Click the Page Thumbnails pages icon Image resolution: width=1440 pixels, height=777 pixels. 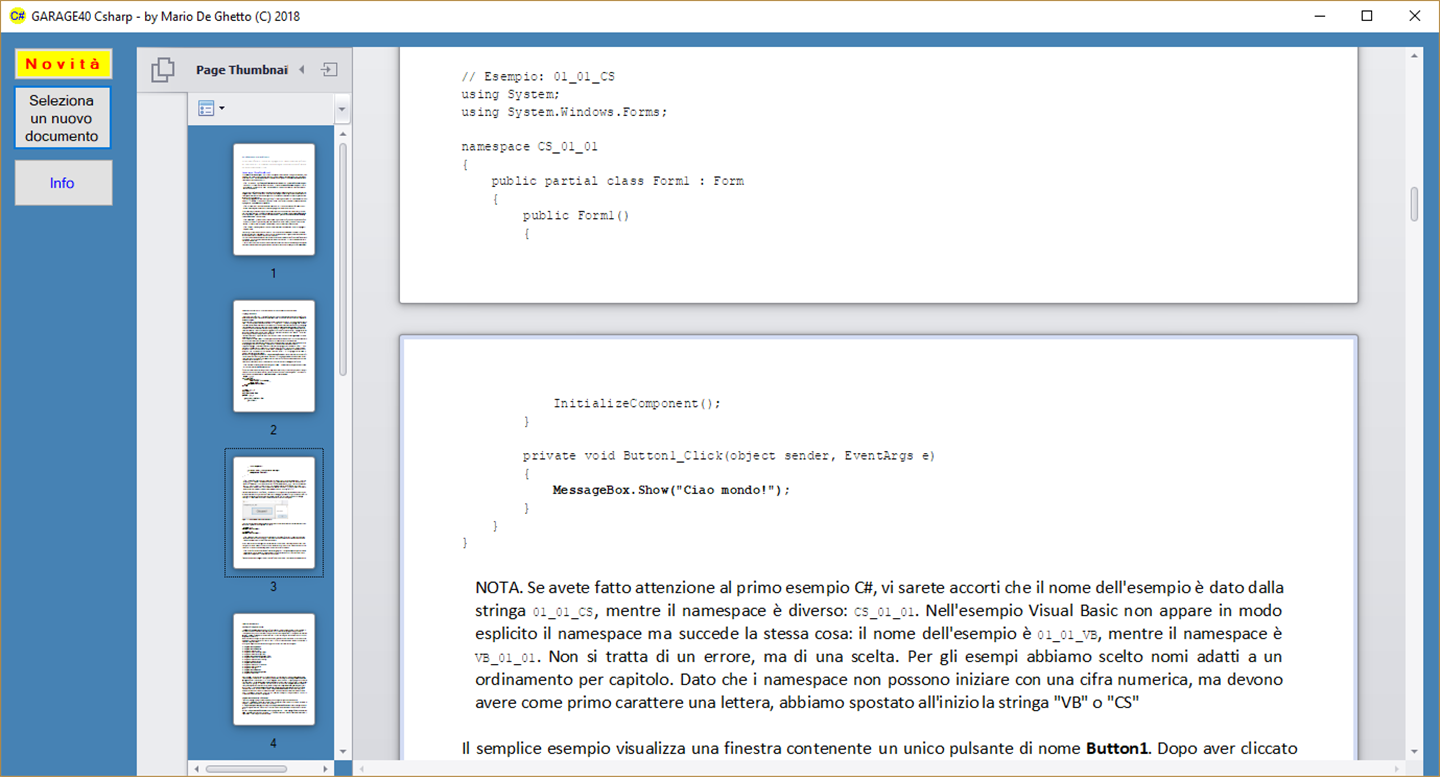click(162, 70)
